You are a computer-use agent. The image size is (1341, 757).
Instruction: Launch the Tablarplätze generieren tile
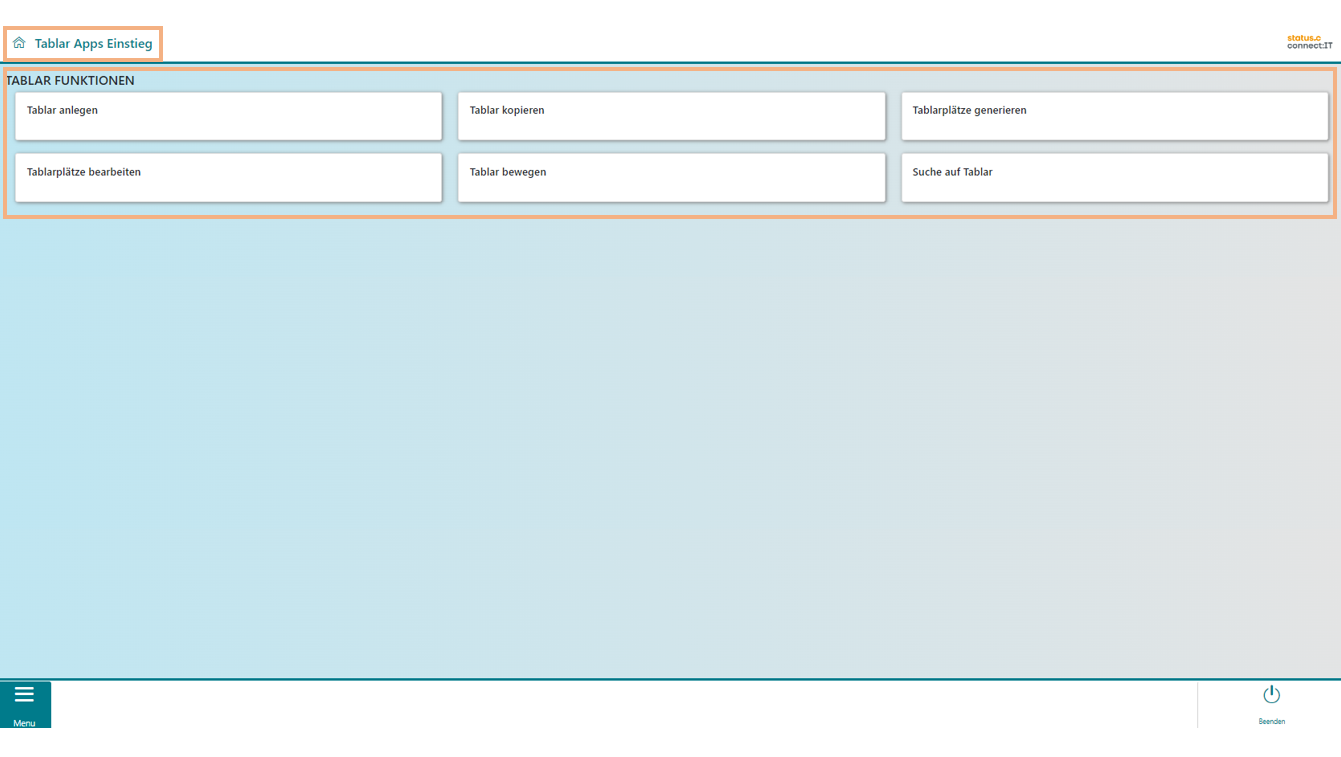click(1114, 116)
